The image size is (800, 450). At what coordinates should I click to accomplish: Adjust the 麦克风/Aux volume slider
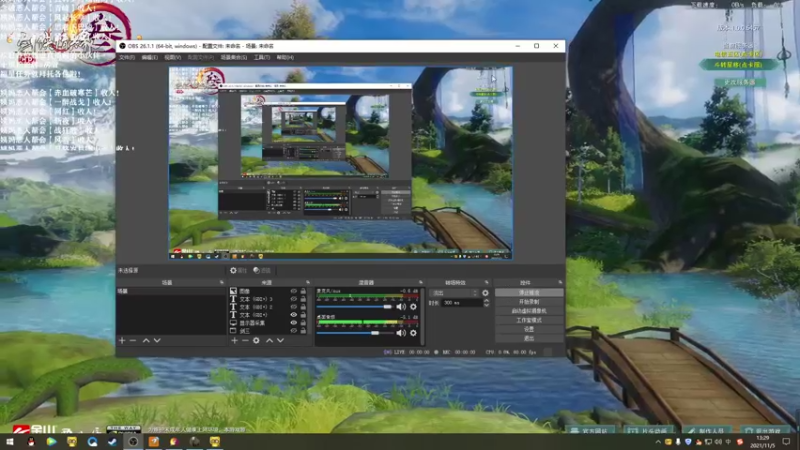[354, 307]
